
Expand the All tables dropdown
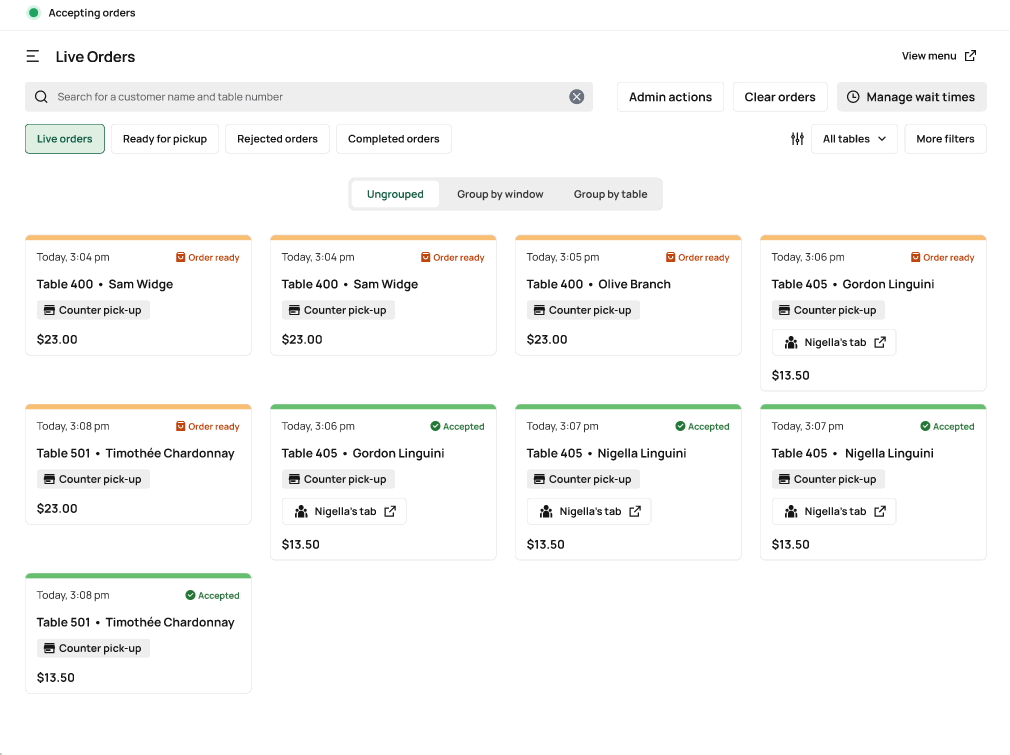click(x=854, y=139)
